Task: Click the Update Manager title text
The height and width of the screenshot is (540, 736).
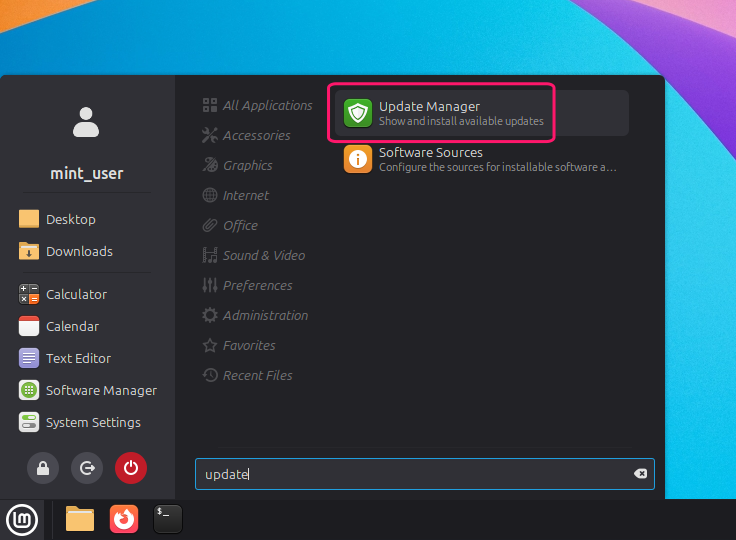Action: [x=429, y=107]
